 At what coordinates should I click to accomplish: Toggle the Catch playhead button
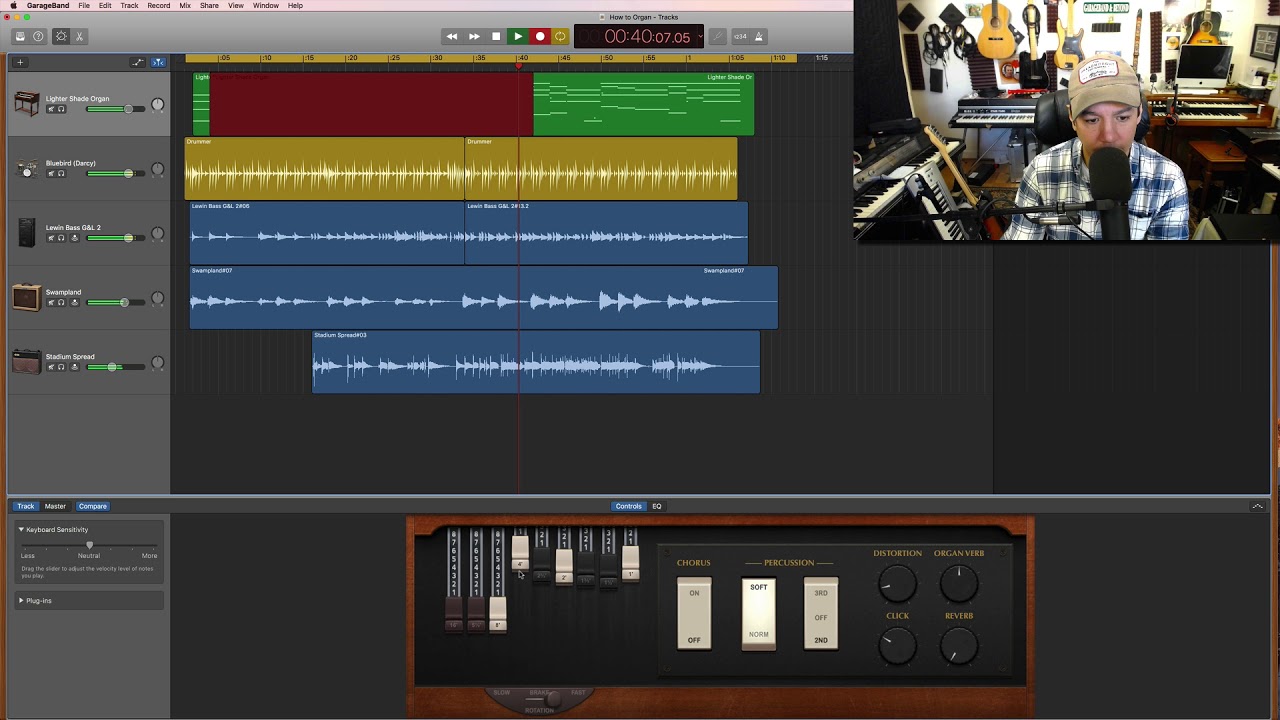click(158, 62)
